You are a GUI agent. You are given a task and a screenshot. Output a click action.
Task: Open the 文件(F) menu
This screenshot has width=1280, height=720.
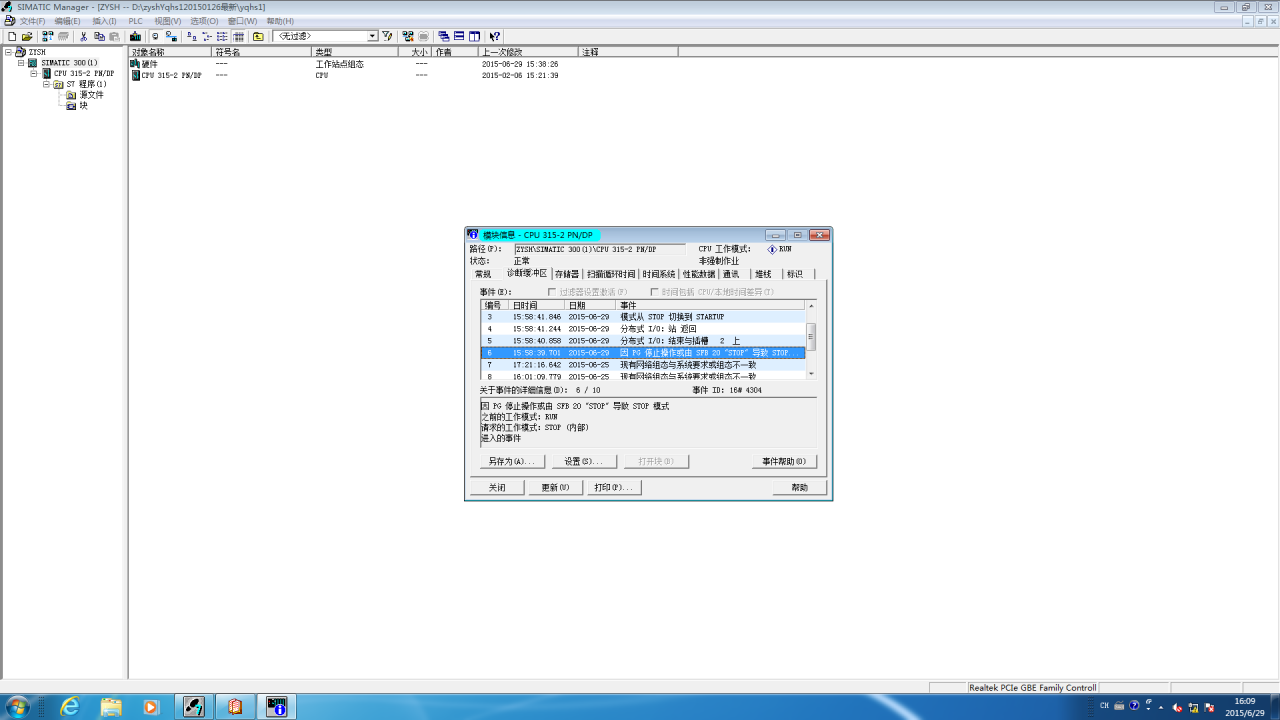coord(32,21)
